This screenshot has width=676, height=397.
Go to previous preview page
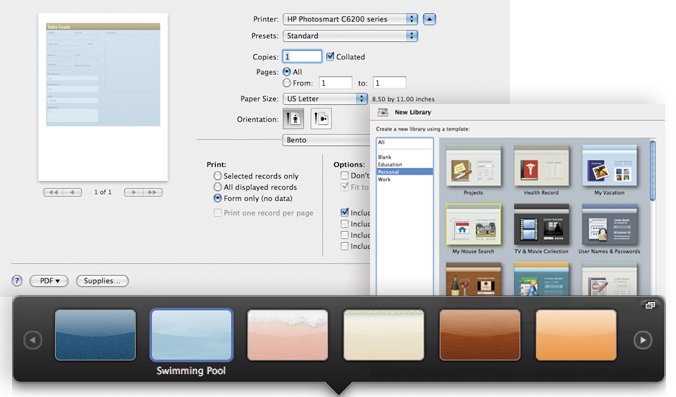pyautogui.click(x=72, y=192)
